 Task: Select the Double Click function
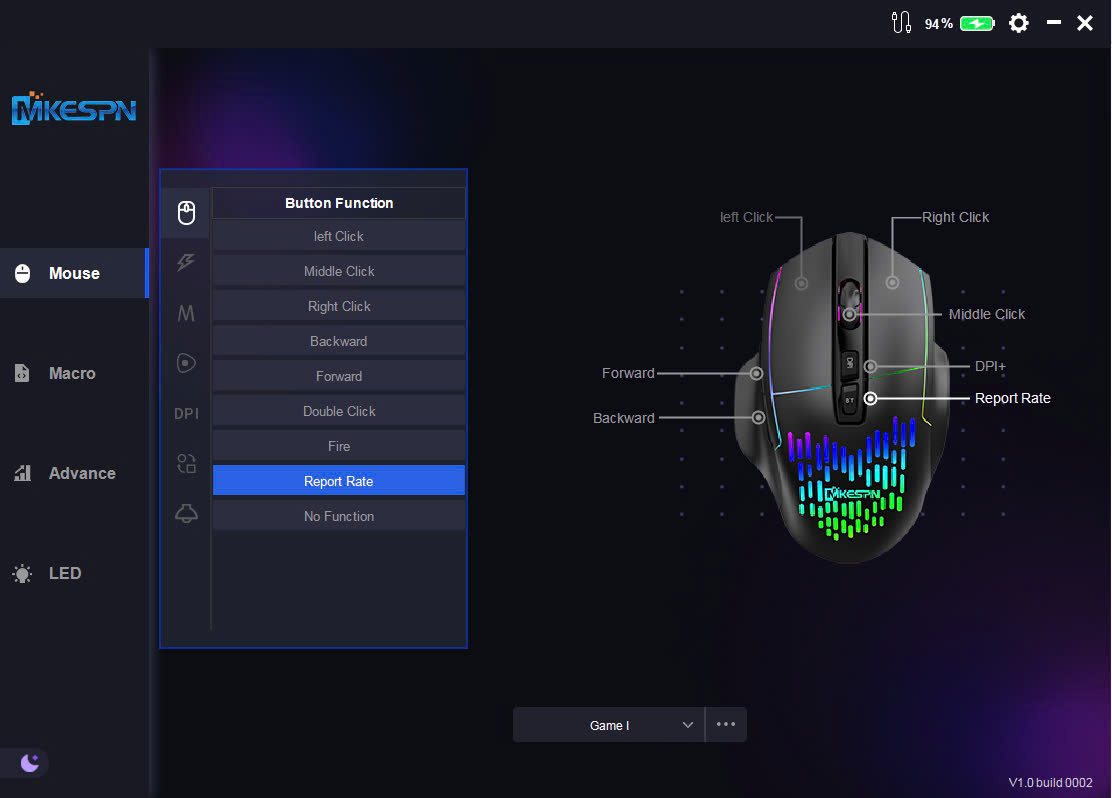pos(339,411)
